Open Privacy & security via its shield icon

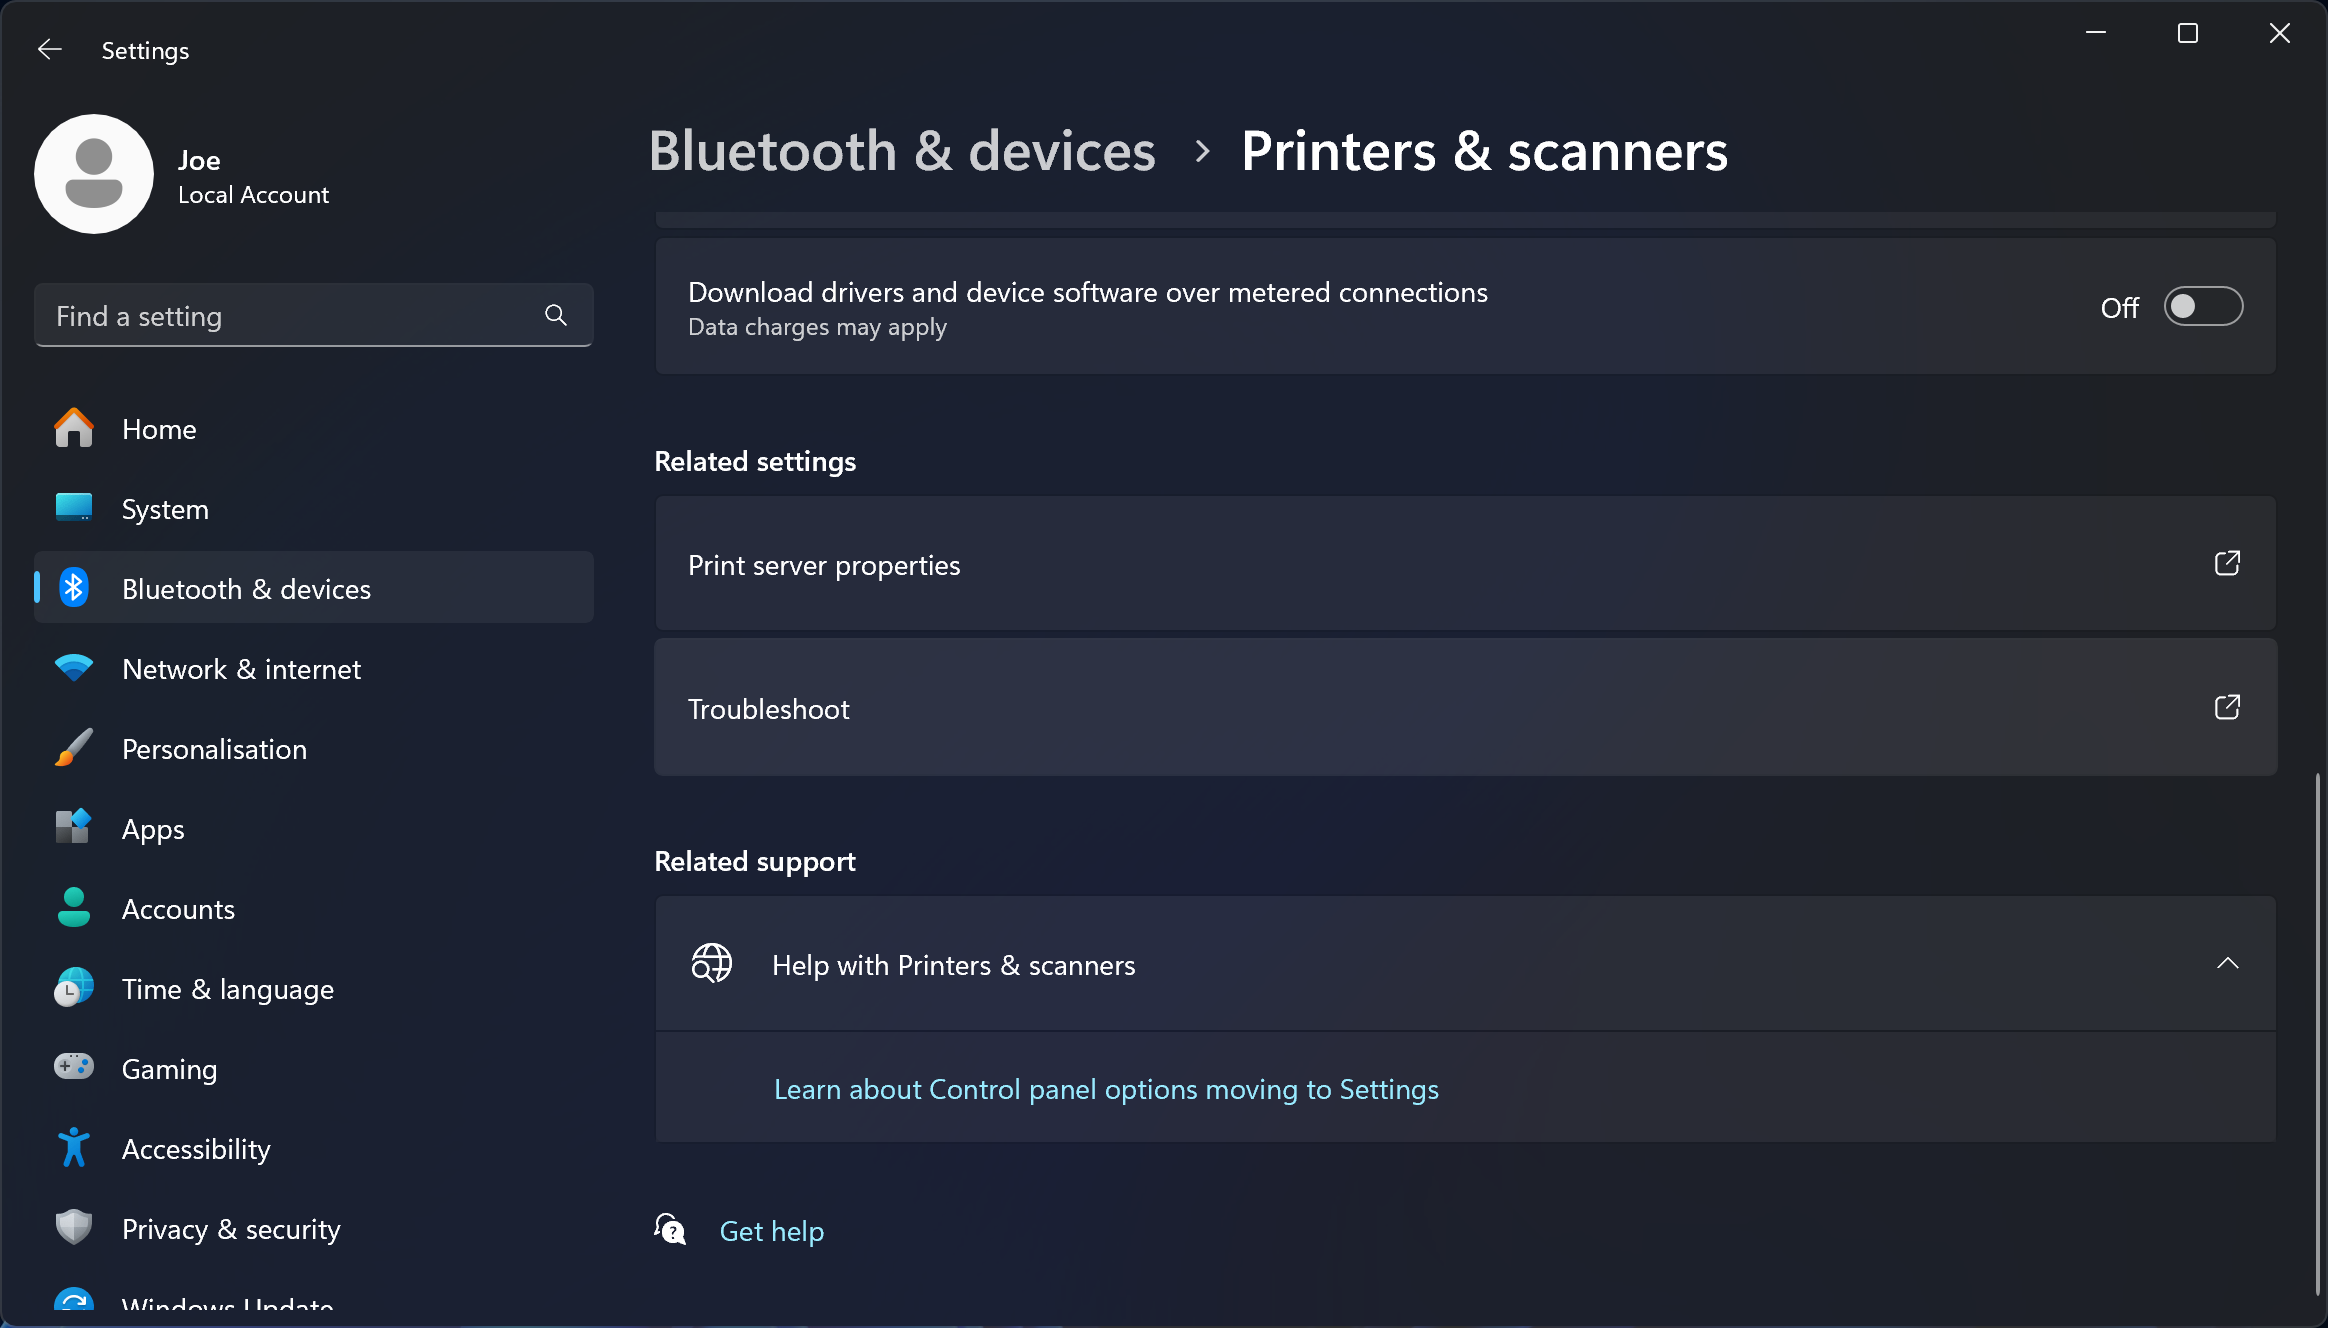click(73, 1228)
